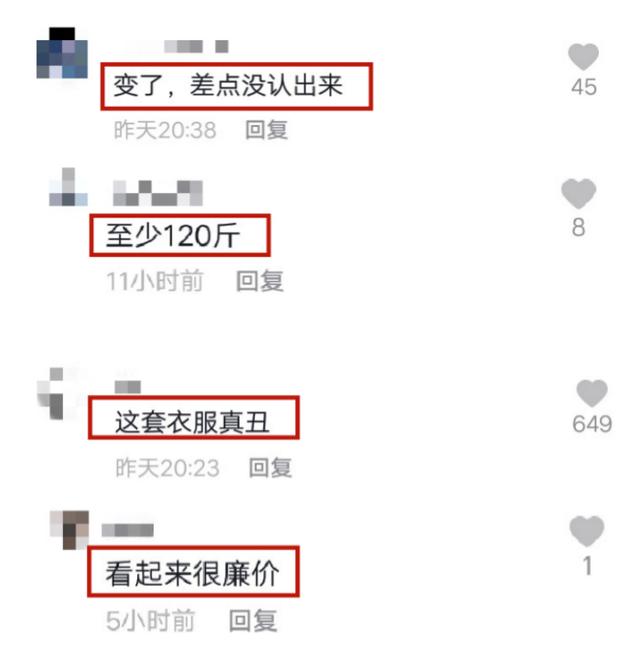Like the '看起来很廉价' comment
Viewport: 640px width, 660px height.
click(587, 531)
